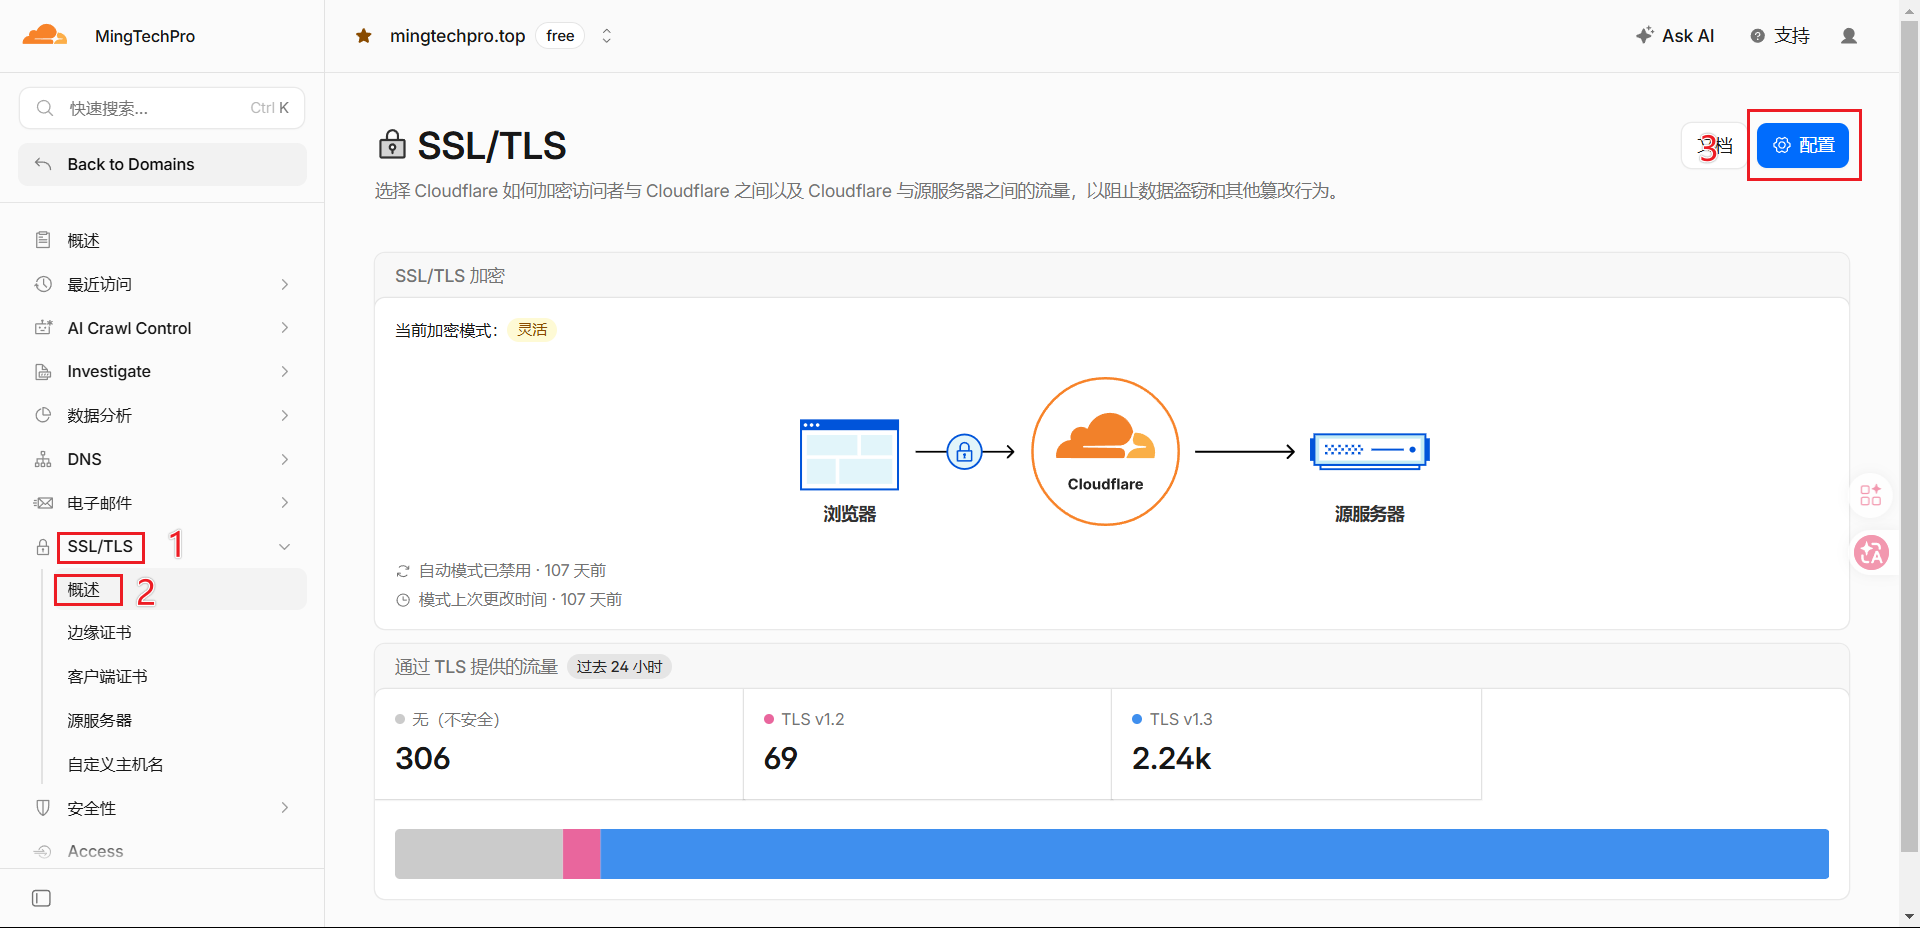Viewport: 1920px width, 928px height.
Task: Click the pink TLS v1.2 bar segment
Action: [582, 854]
